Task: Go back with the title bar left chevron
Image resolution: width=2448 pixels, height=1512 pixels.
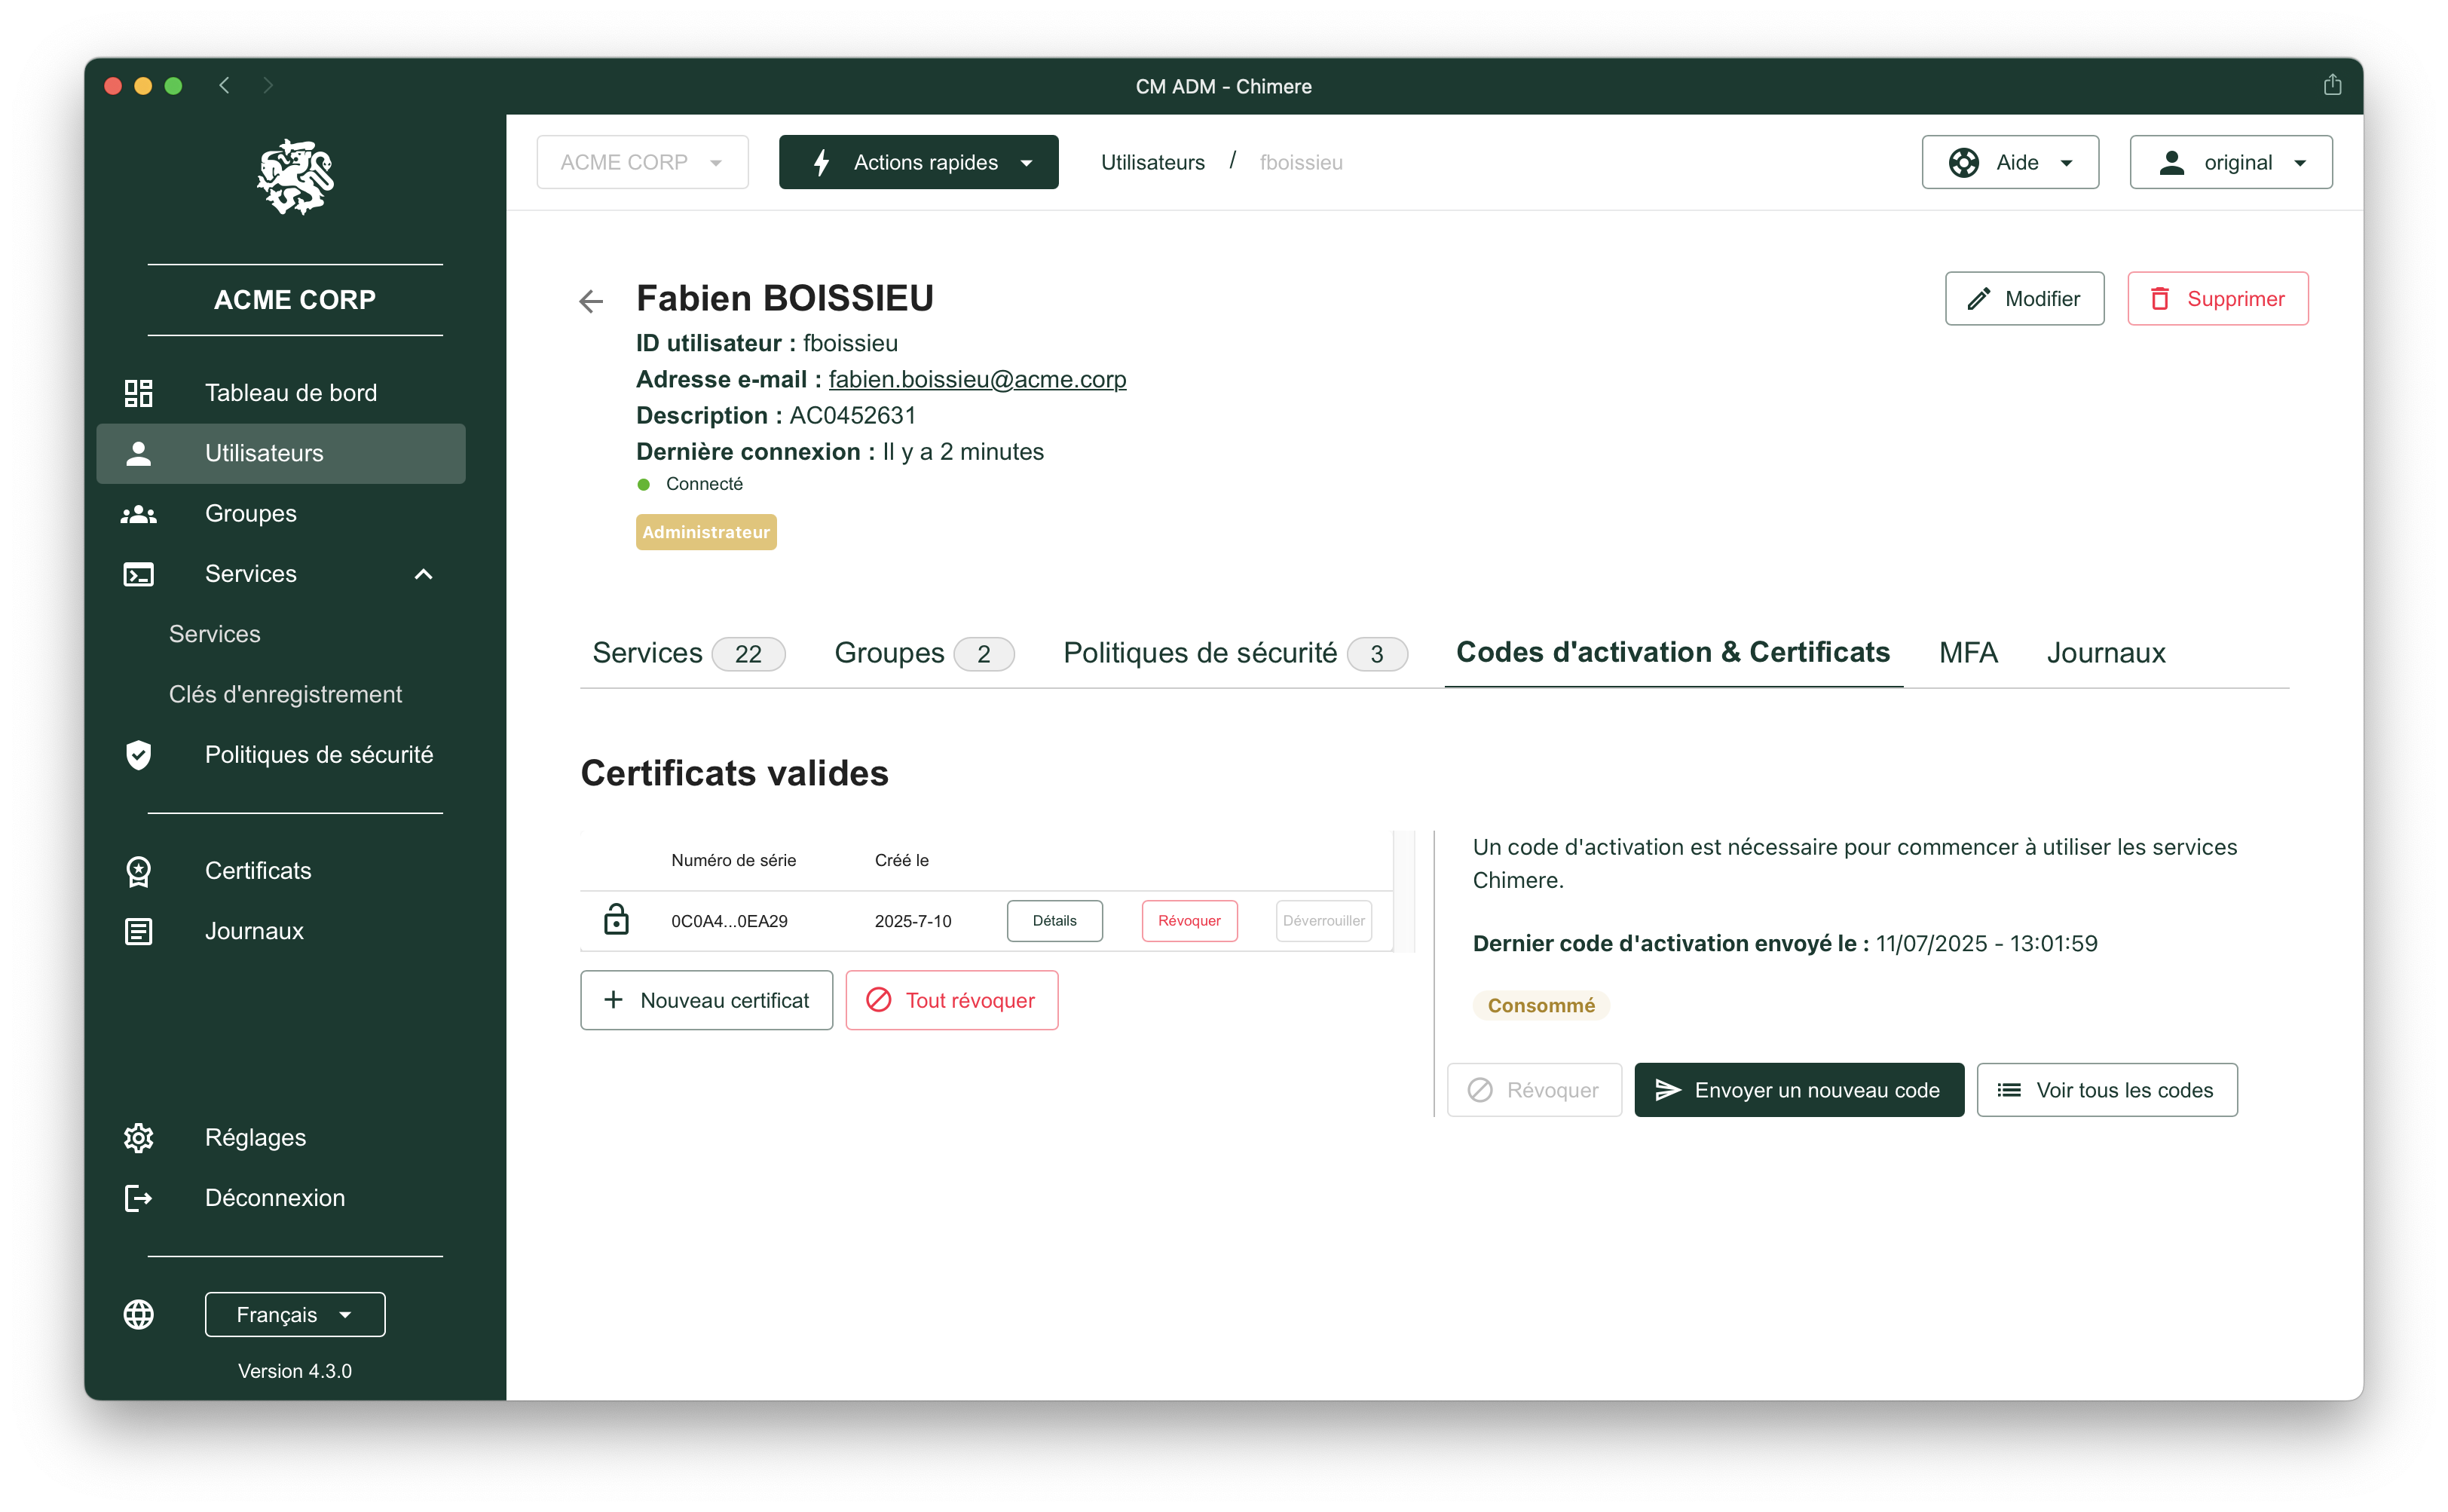Action: (x=224, y=85)
